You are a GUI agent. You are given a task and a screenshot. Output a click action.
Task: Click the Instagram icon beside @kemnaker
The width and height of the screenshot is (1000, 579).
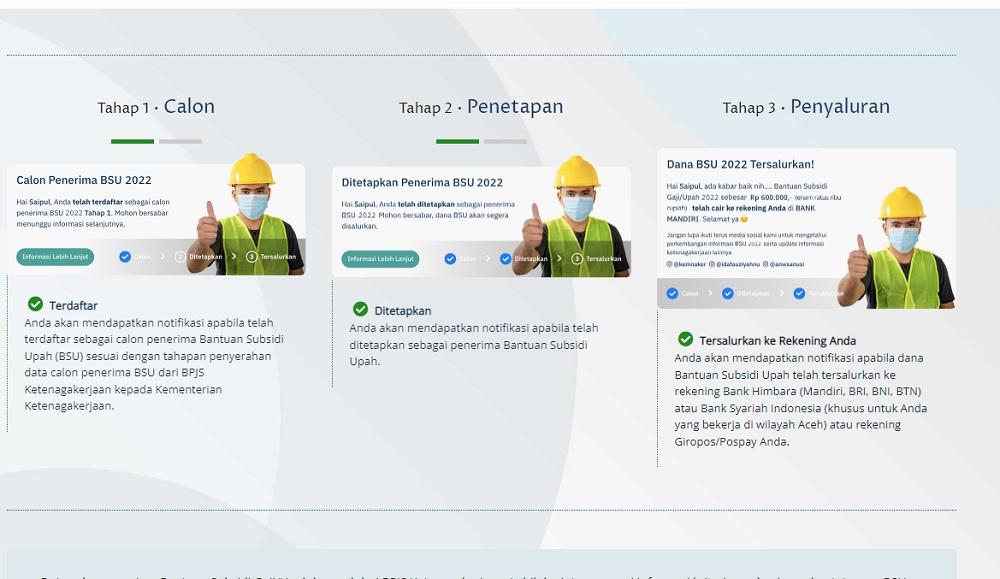[670, 263]
